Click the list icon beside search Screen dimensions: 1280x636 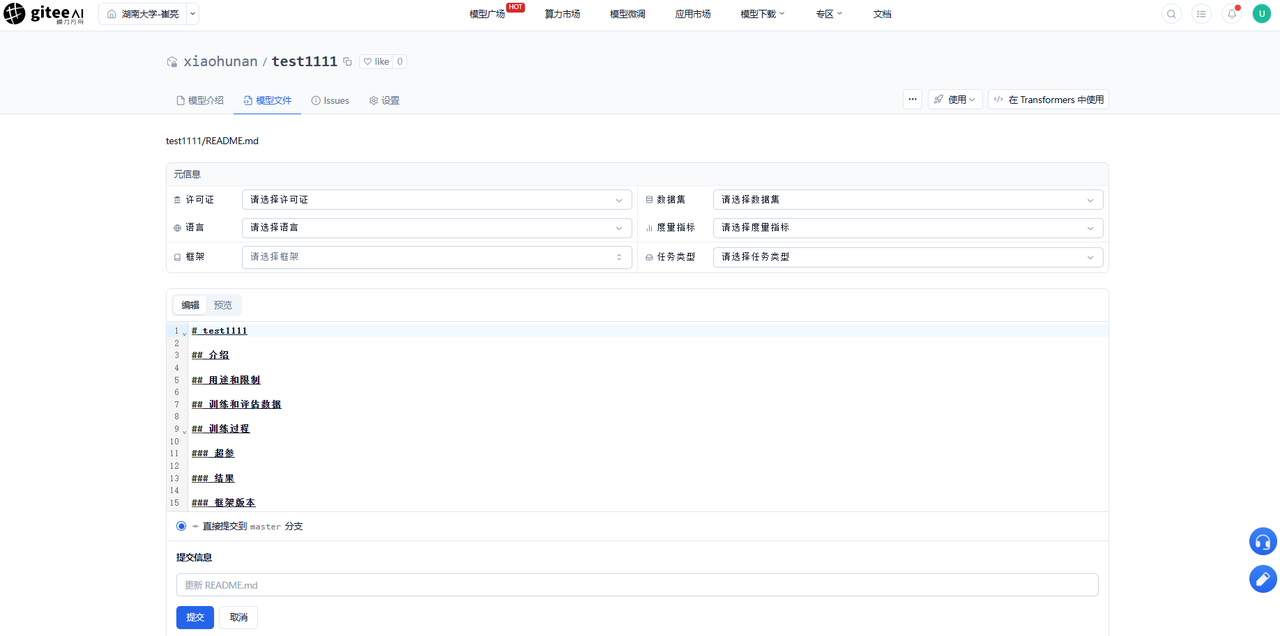tap(1201, 14)
